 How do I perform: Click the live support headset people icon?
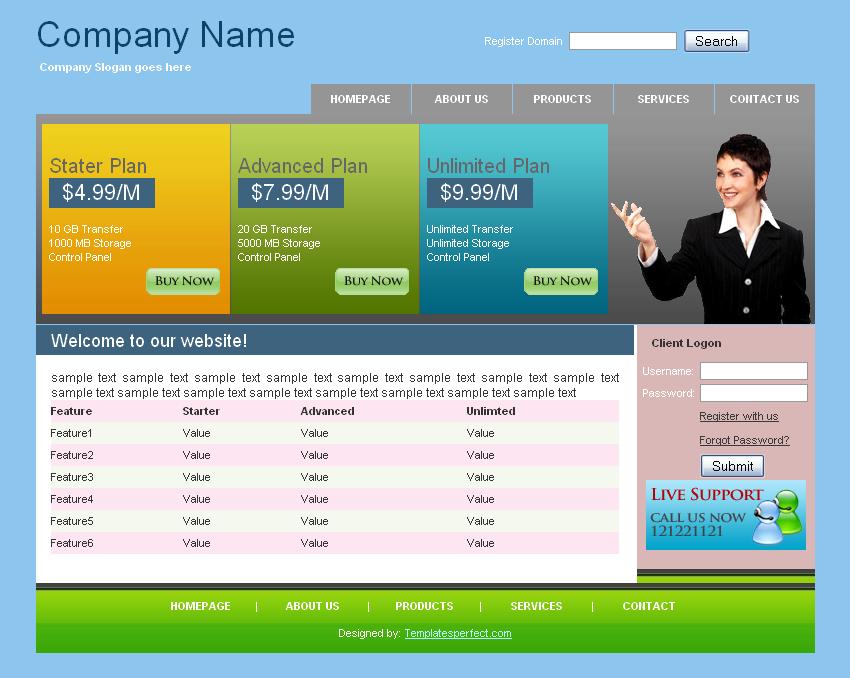click(777, 516)
